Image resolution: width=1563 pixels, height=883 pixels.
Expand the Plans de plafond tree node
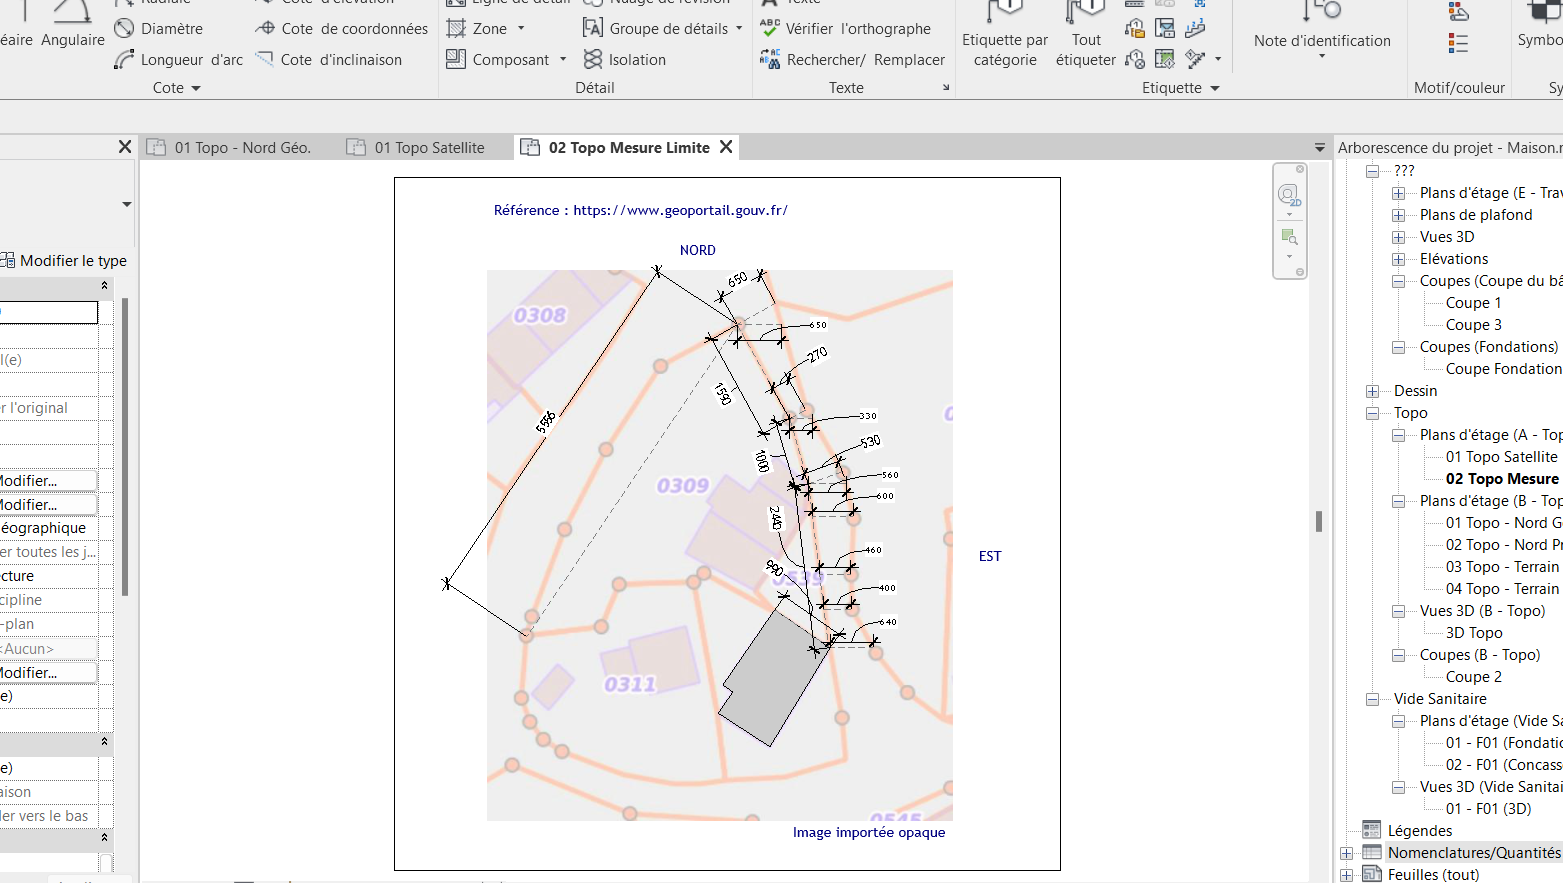click(1398, 215)
